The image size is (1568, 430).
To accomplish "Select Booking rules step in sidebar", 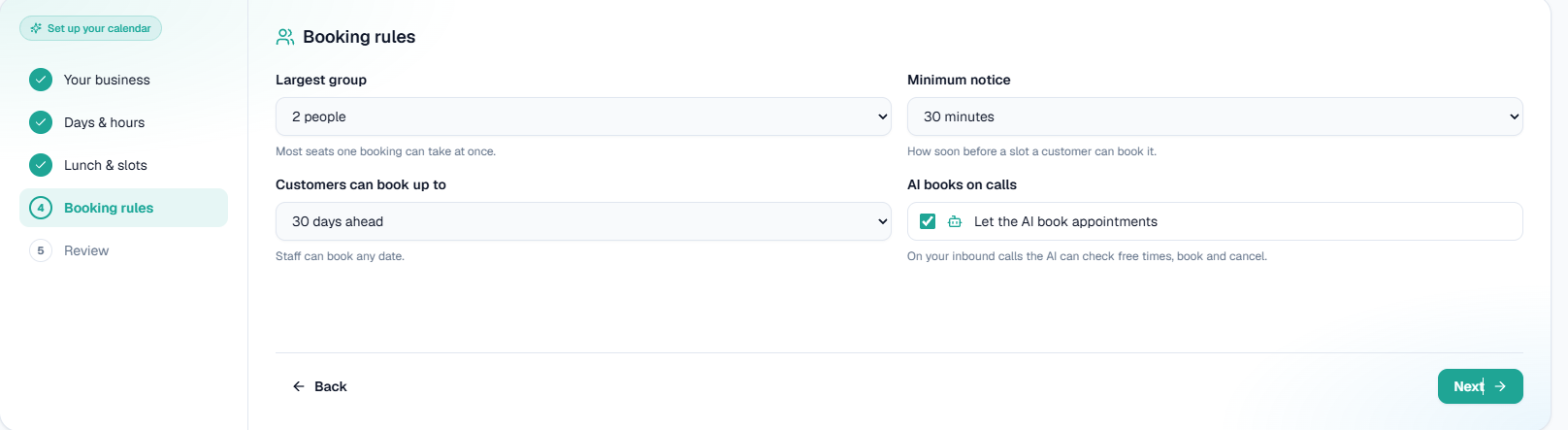I will coord(124,208).
